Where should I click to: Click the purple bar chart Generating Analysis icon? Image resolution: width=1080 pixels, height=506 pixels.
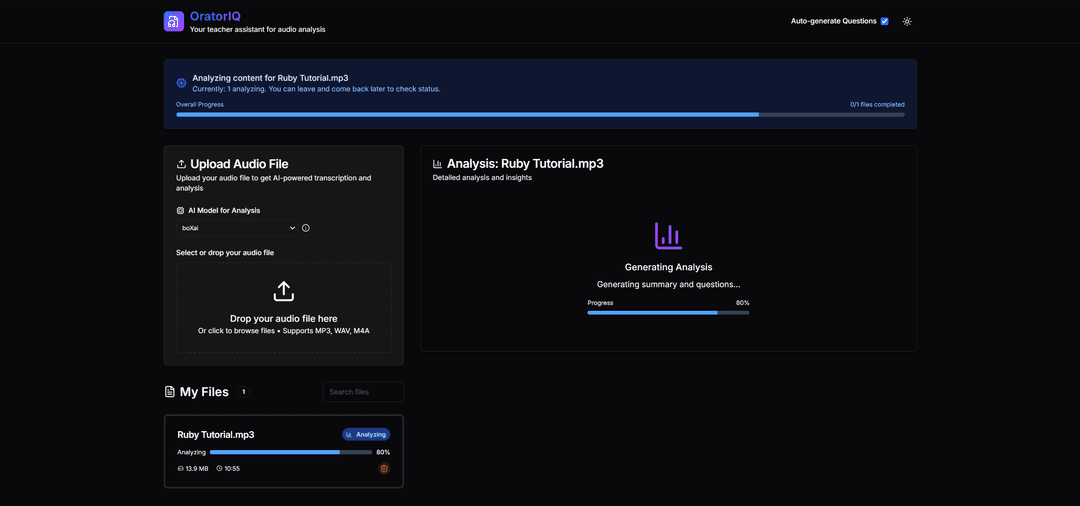click(668, 236)
